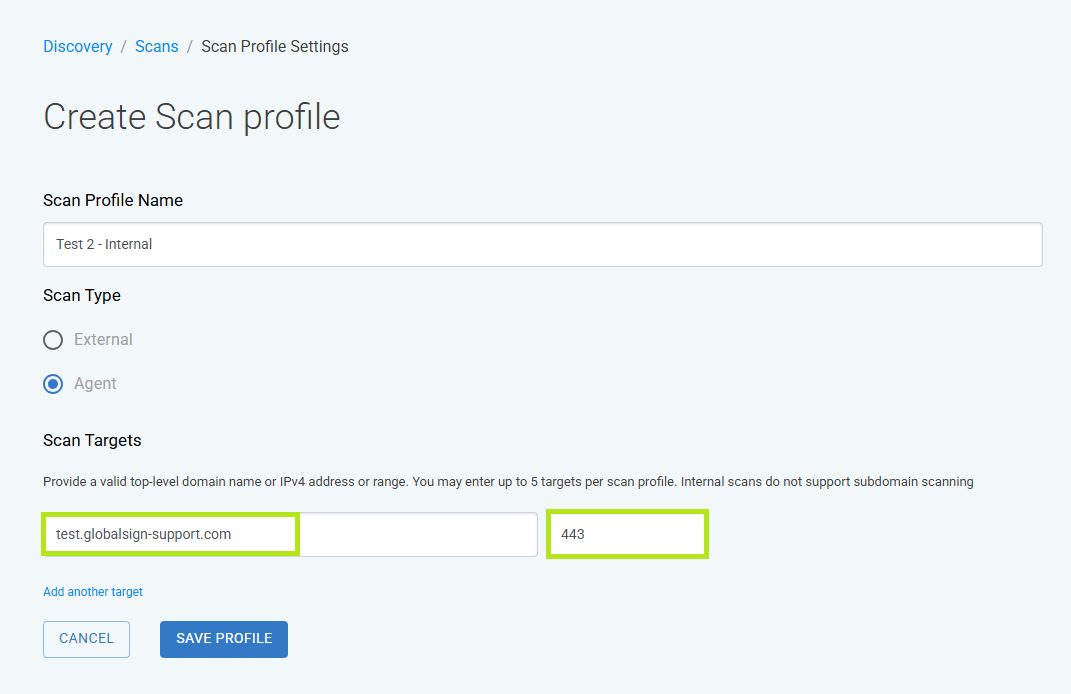The image size is (1071, 694).
Task: Click the Agent option label text
Action: tap(95, 384)
